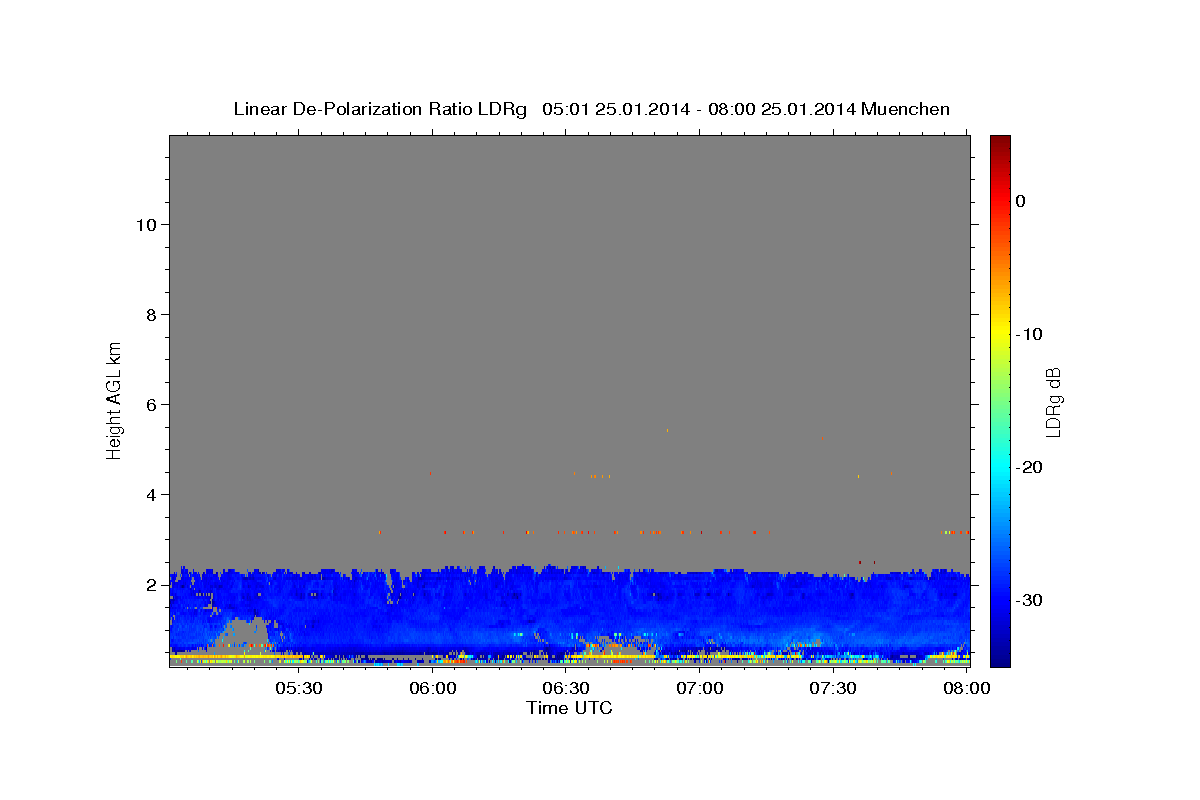Screen dimensions: 1200x800
Task: Click the '07:30' time tick label
Action: [833, 689]
